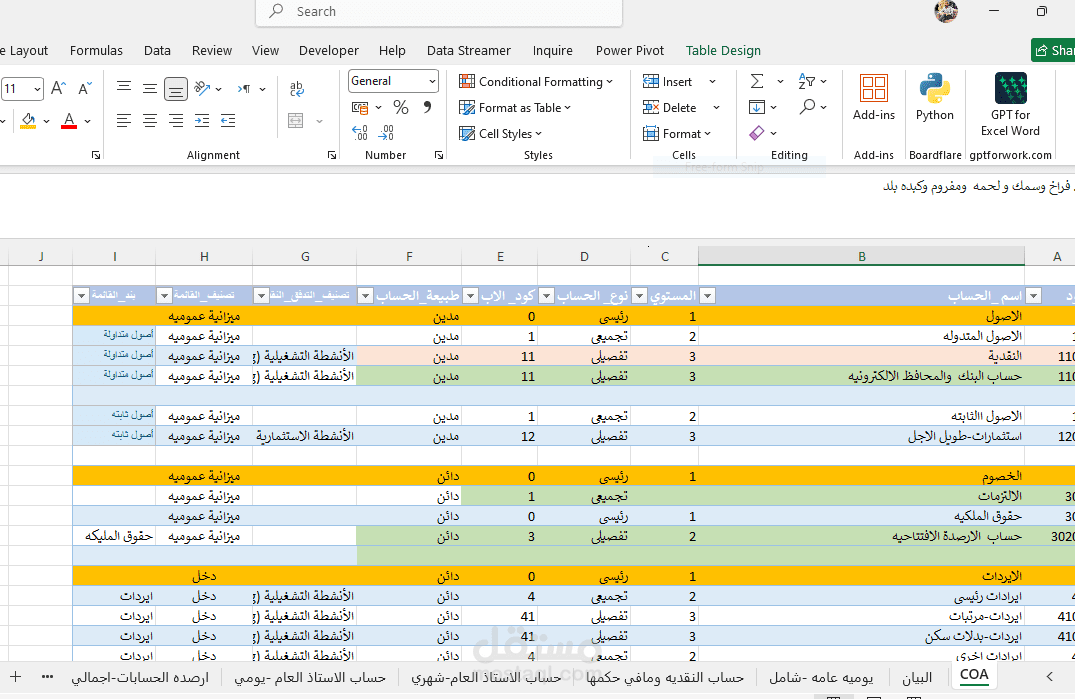This screenshot has width=1075, height=699.
Task: Click the AutoSum sigma icon
Action: (757, 82)
